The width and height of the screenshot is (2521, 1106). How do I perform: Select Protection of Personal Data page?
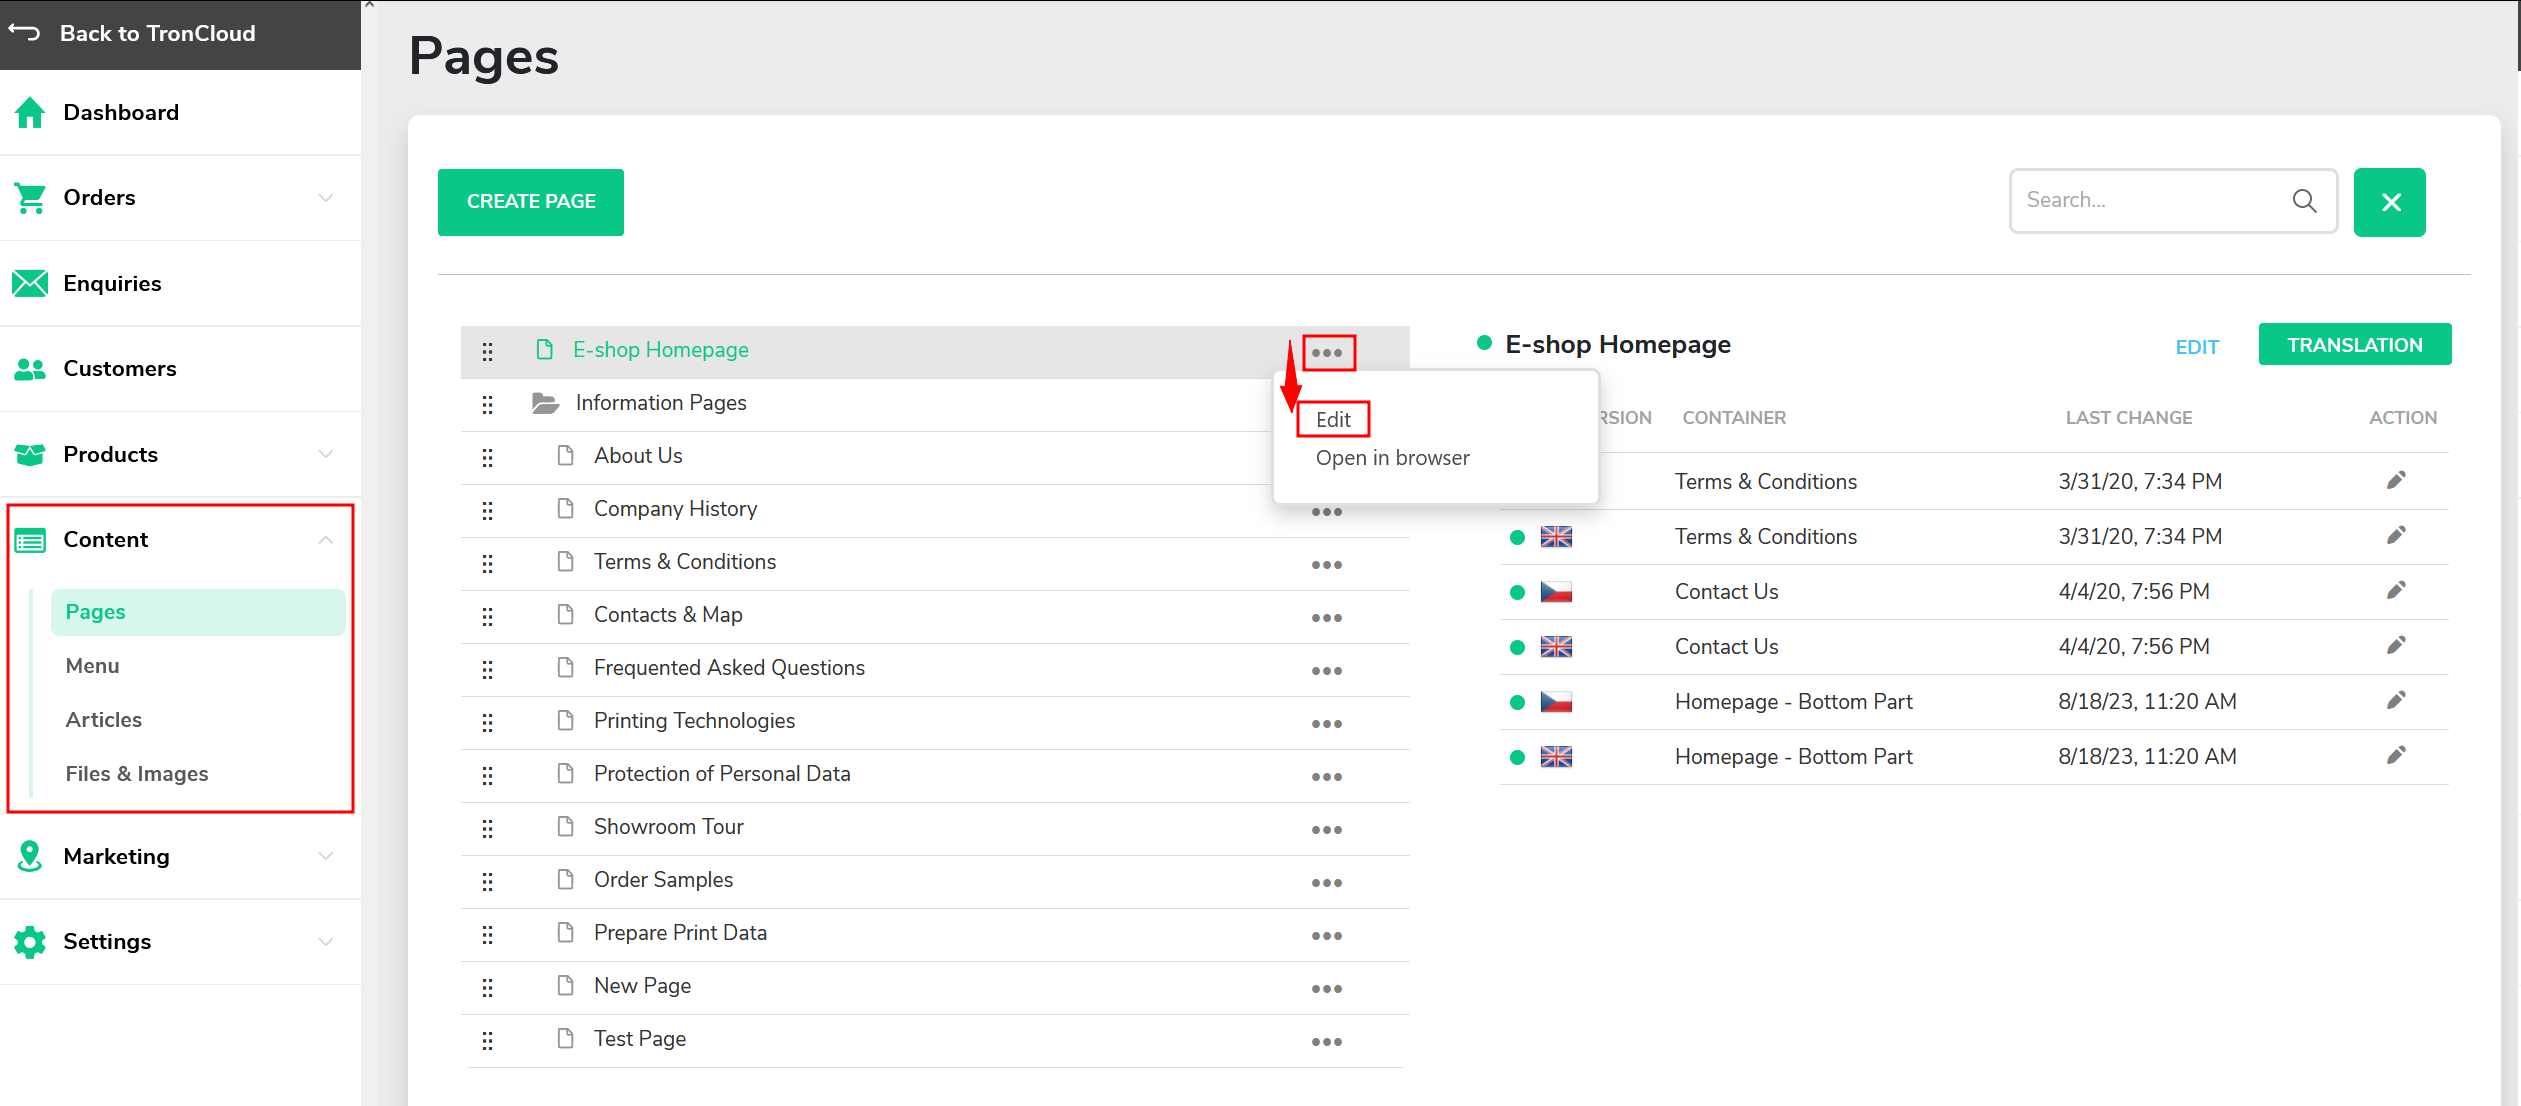click(x=722, y=774)
